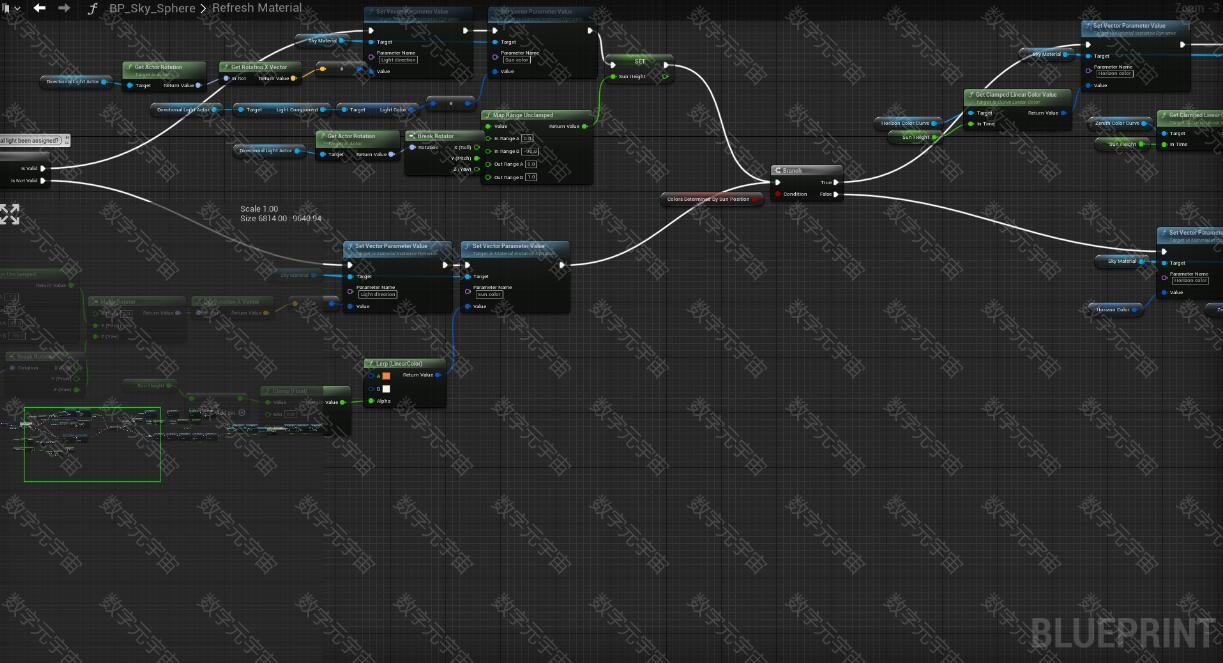Image resolution: width=1223 pixels, height=663 pixels.
Task: Click Y (Pitch) output pin on Break Rotator
Action: pos(476,158)
